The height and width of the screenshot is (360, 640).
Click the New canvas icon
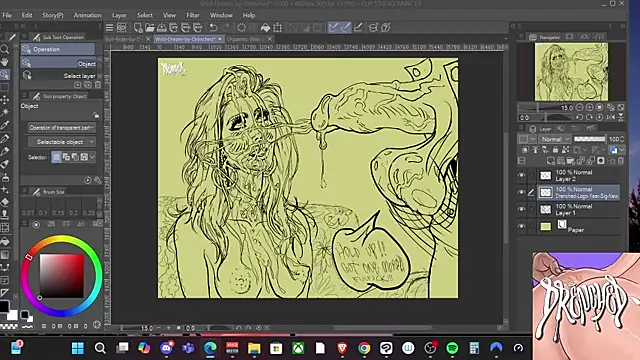138,27
